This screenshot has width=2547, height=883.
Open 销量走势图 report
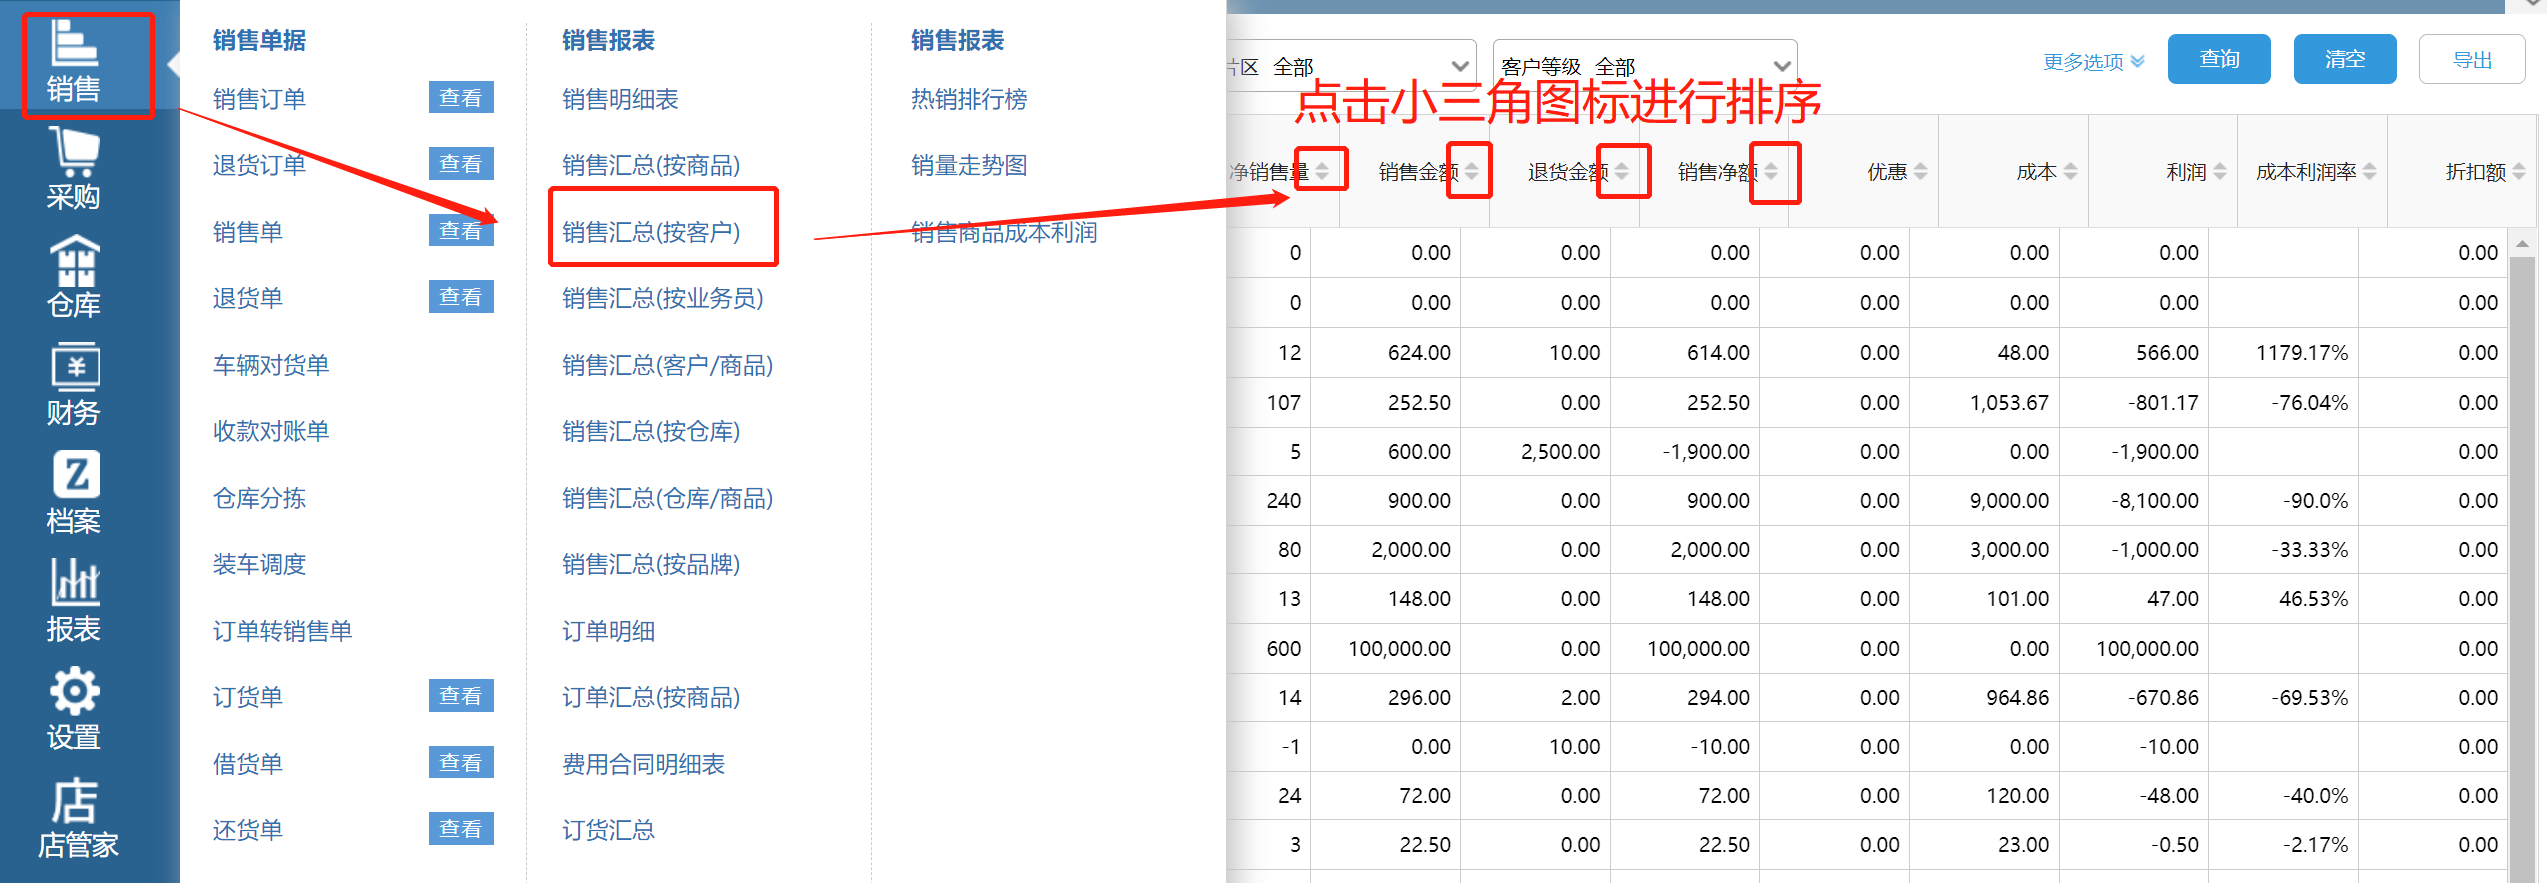(x=969, y=165)
